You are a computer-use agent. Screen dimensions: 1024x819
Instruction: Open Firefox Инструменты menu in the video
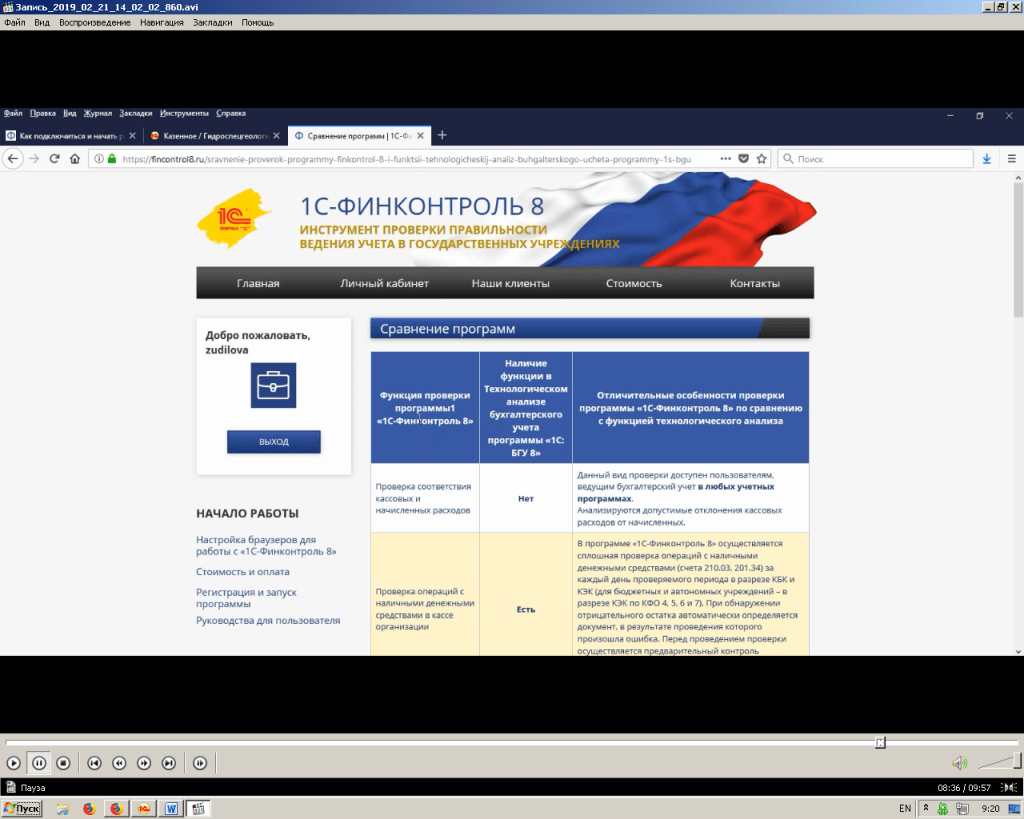pyautogui.click(x=184, y=113)
